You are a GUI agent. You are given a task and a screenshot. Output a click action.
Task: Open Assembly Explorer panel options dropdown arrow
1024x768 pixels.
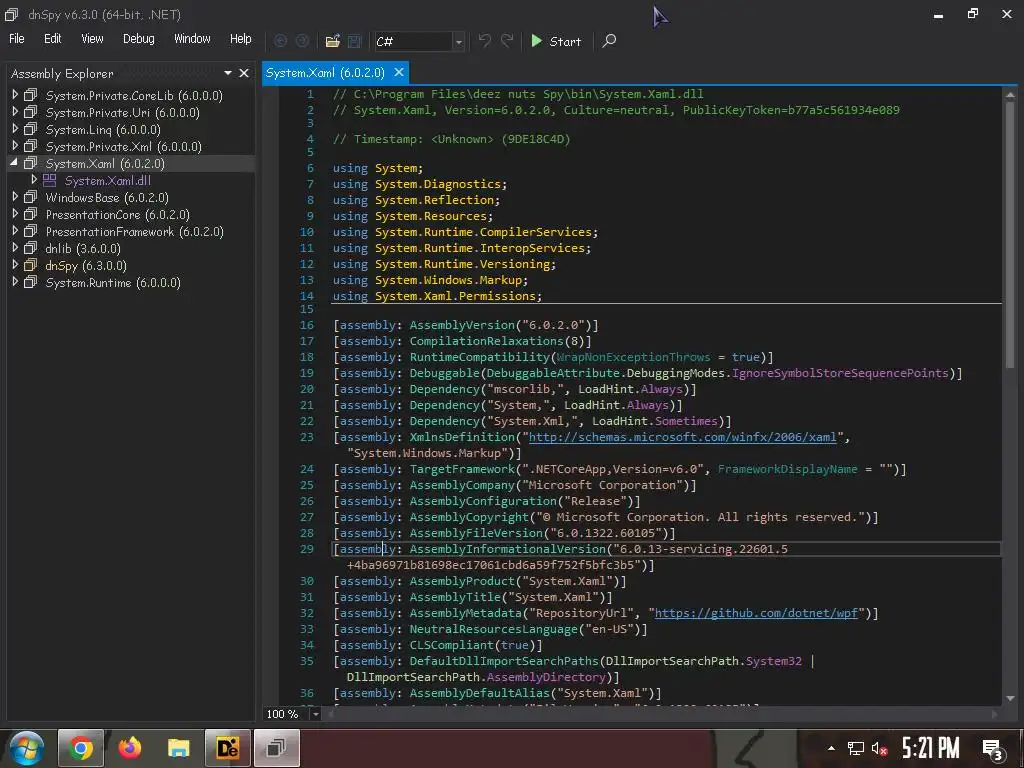[x=228, y=73]
